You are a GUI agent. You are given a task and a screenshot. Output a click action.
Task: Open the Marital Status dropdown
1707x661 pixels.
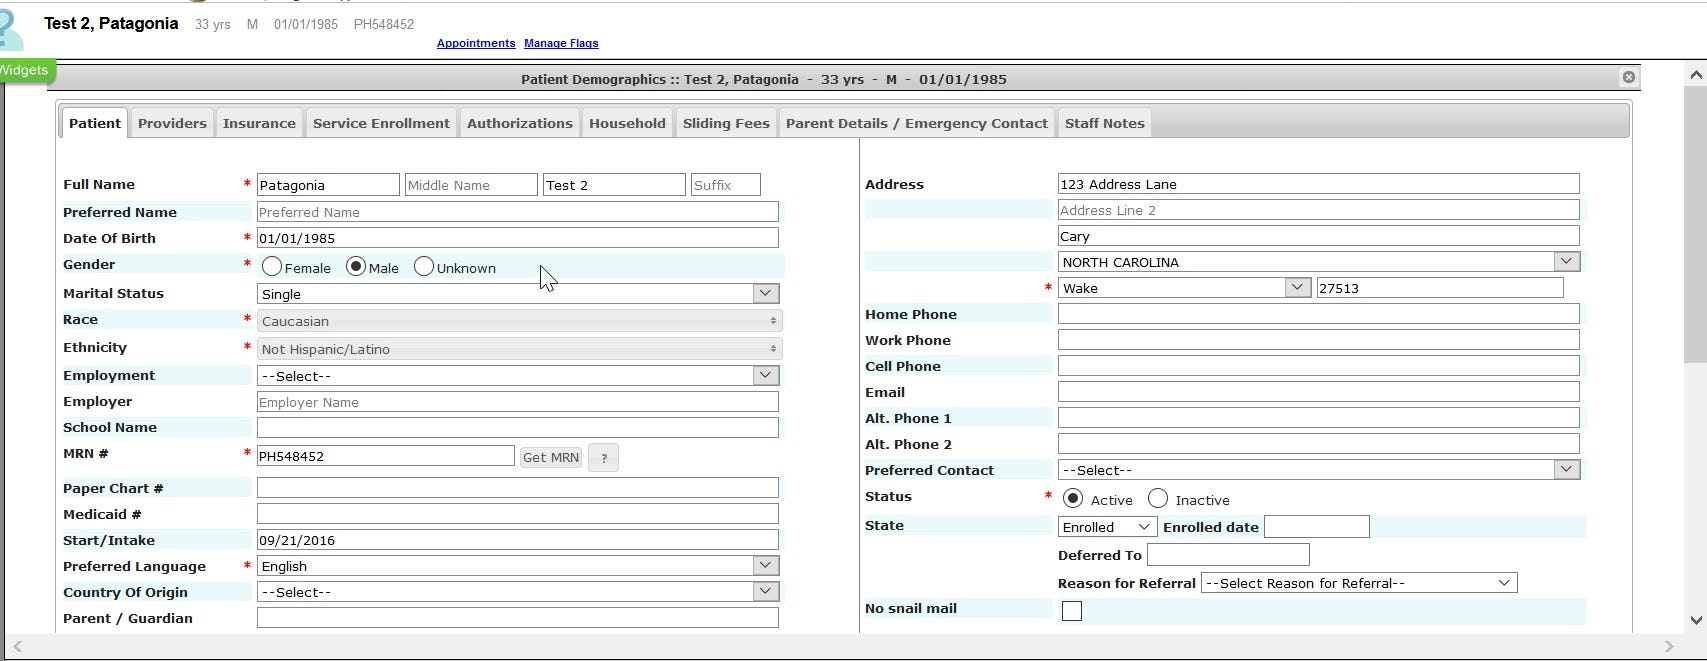tap(518, 294)
